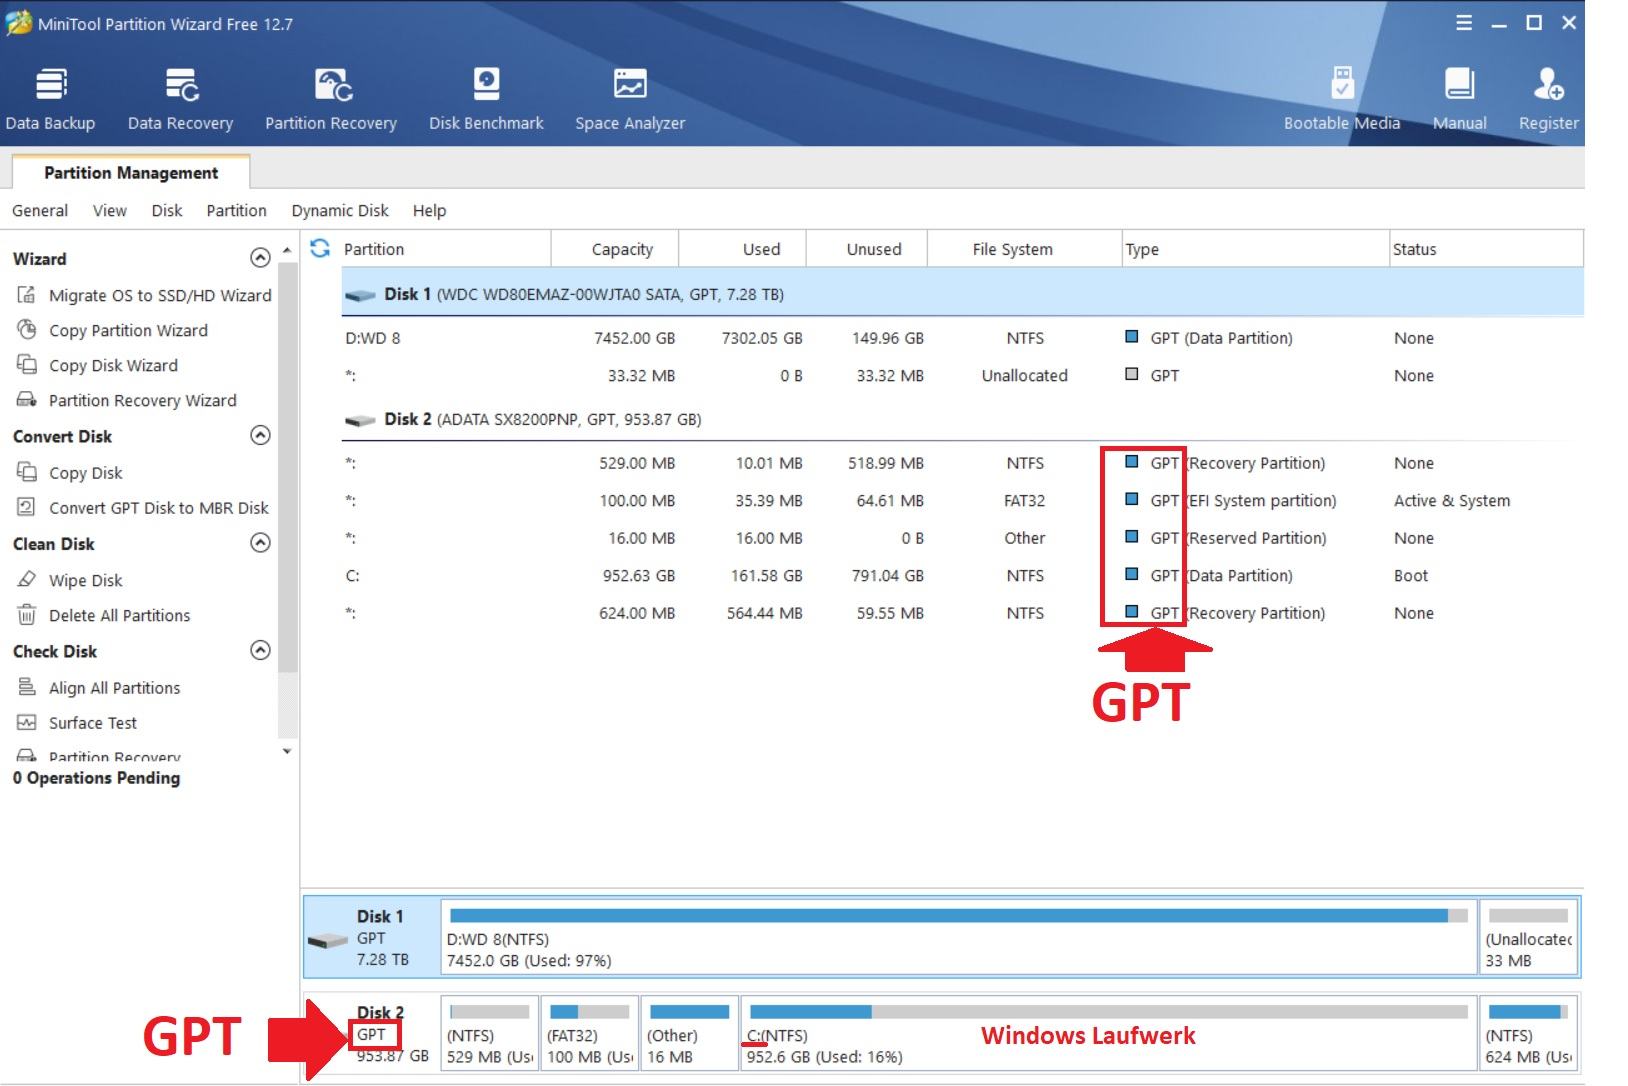1628x1086 pixels.
Task: Choose Convert GPT Disk to MBR Disk
Action: (143, 507)
